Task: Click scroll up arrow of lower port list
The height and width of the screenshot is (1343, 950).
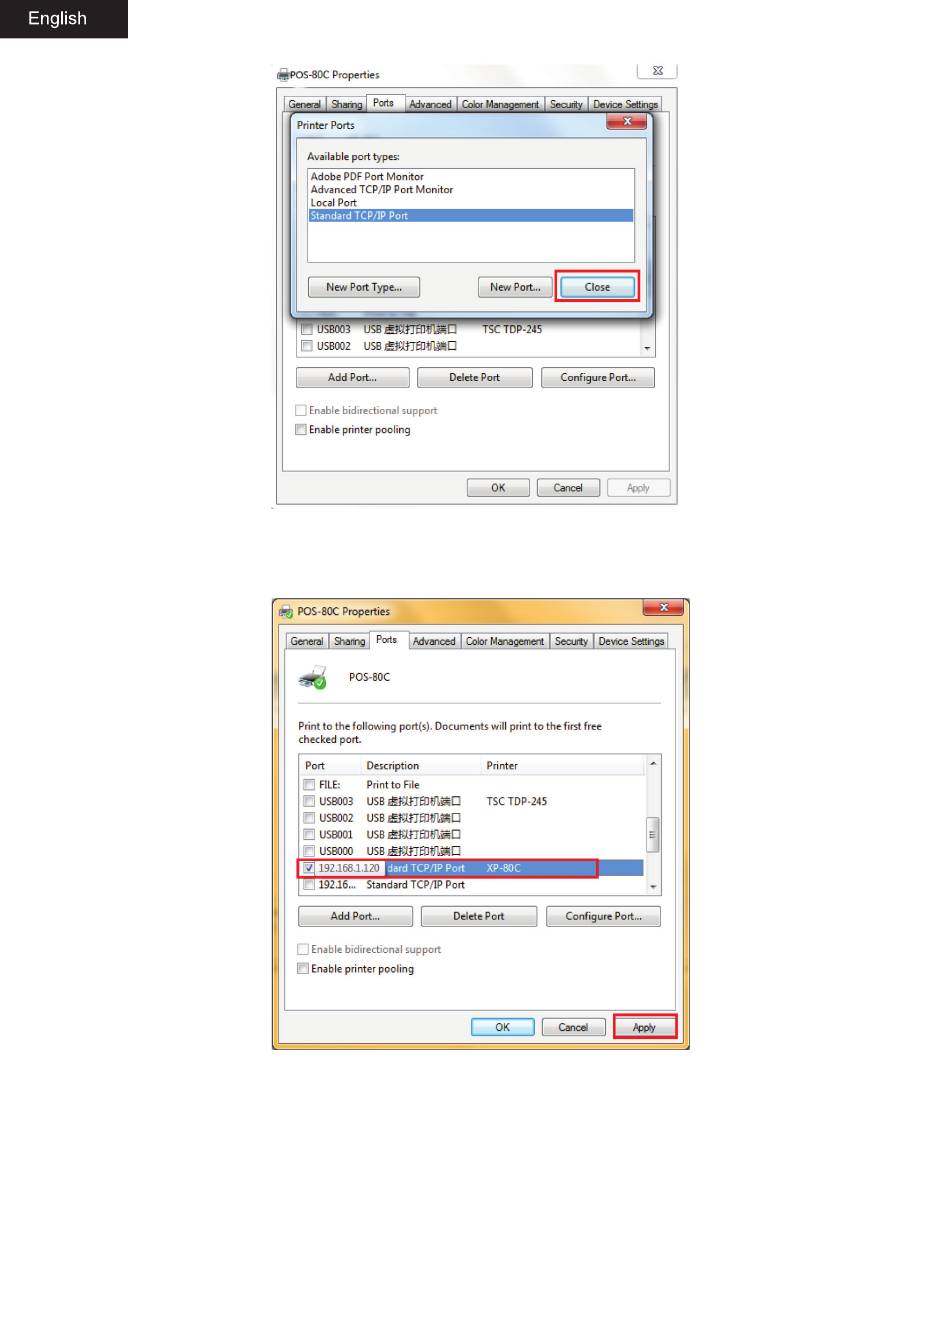Action: click(653, 763)
